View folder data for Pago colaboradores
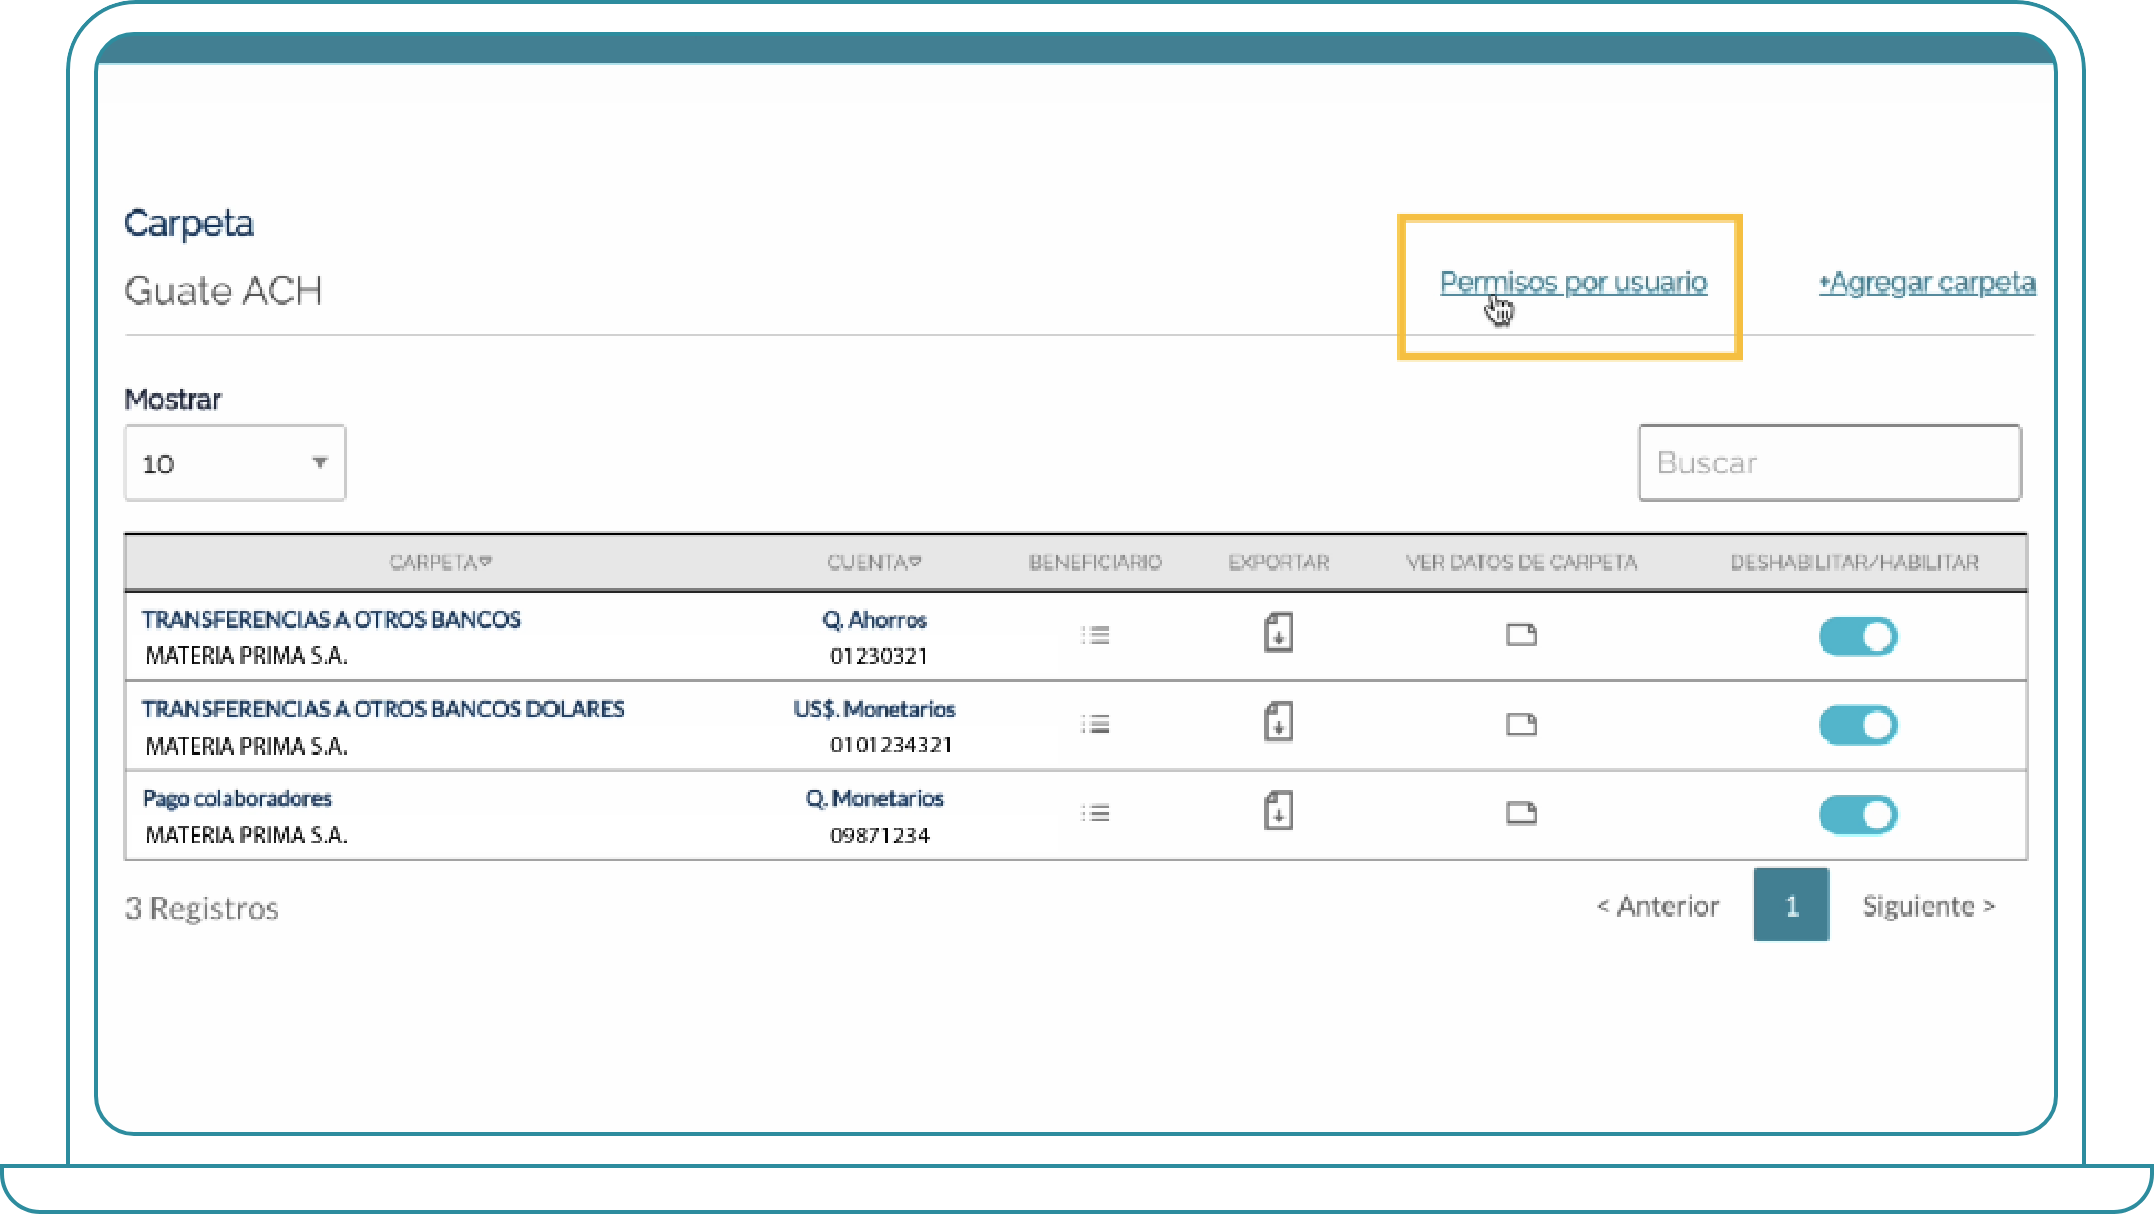 pos(1521,813)
